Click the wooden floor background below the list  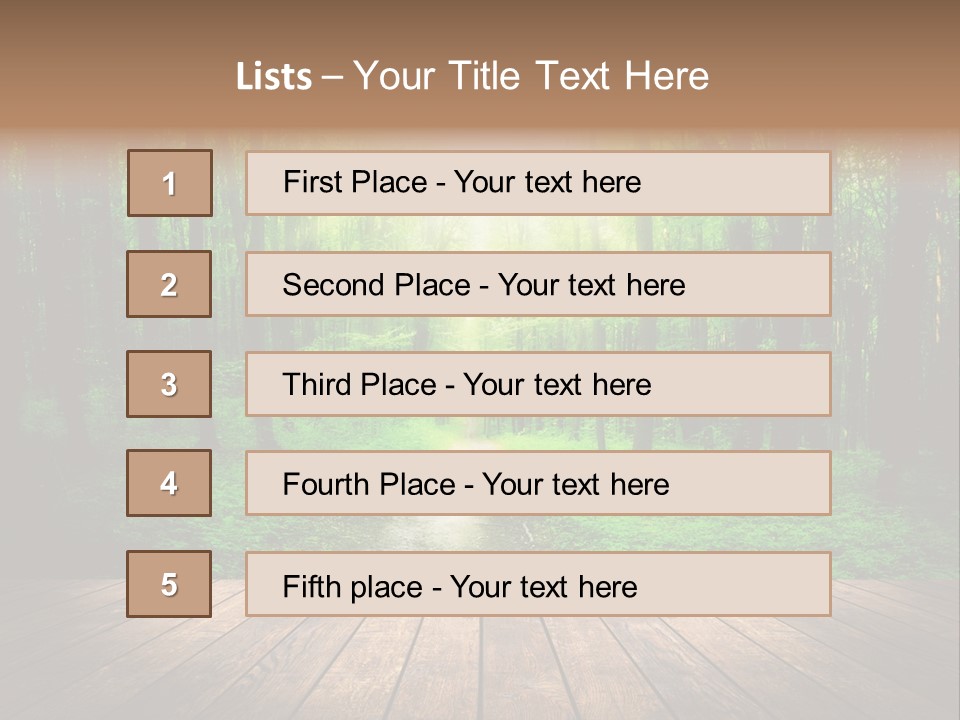479,670
